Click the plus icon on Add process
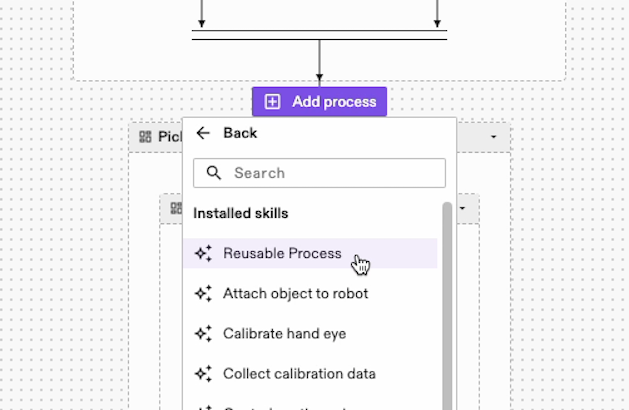The width and height of the screenshot is (629, 410). pyautogui.click(x=272, y=102)
